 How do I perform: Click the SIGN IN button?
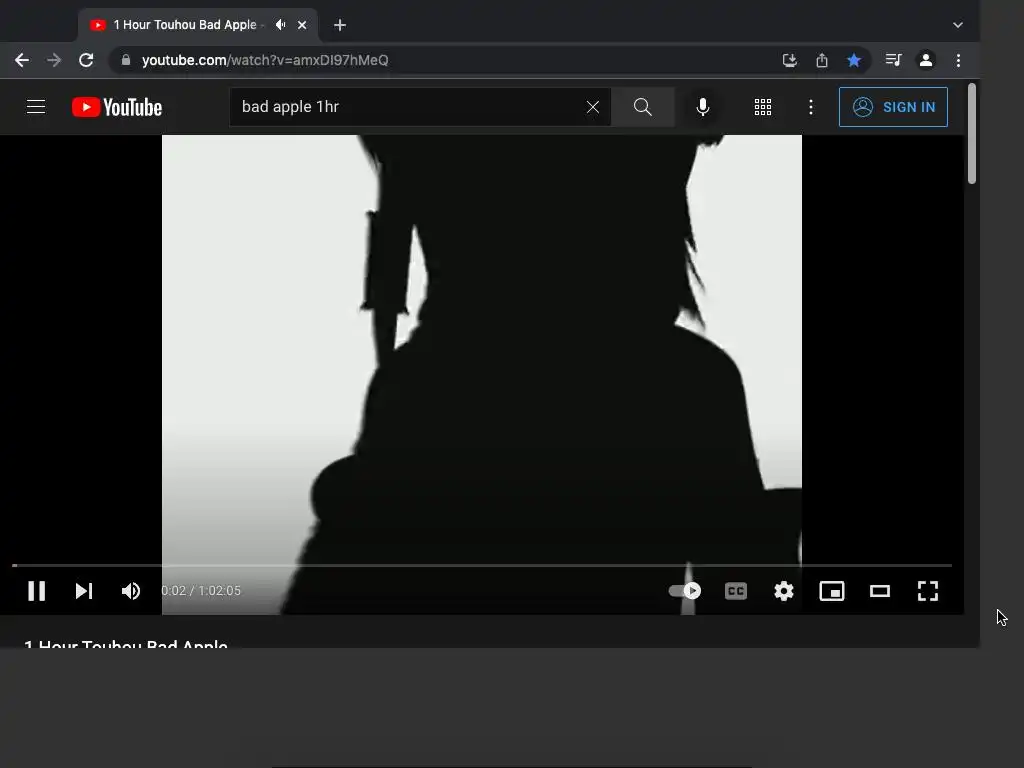coord(893,107)
